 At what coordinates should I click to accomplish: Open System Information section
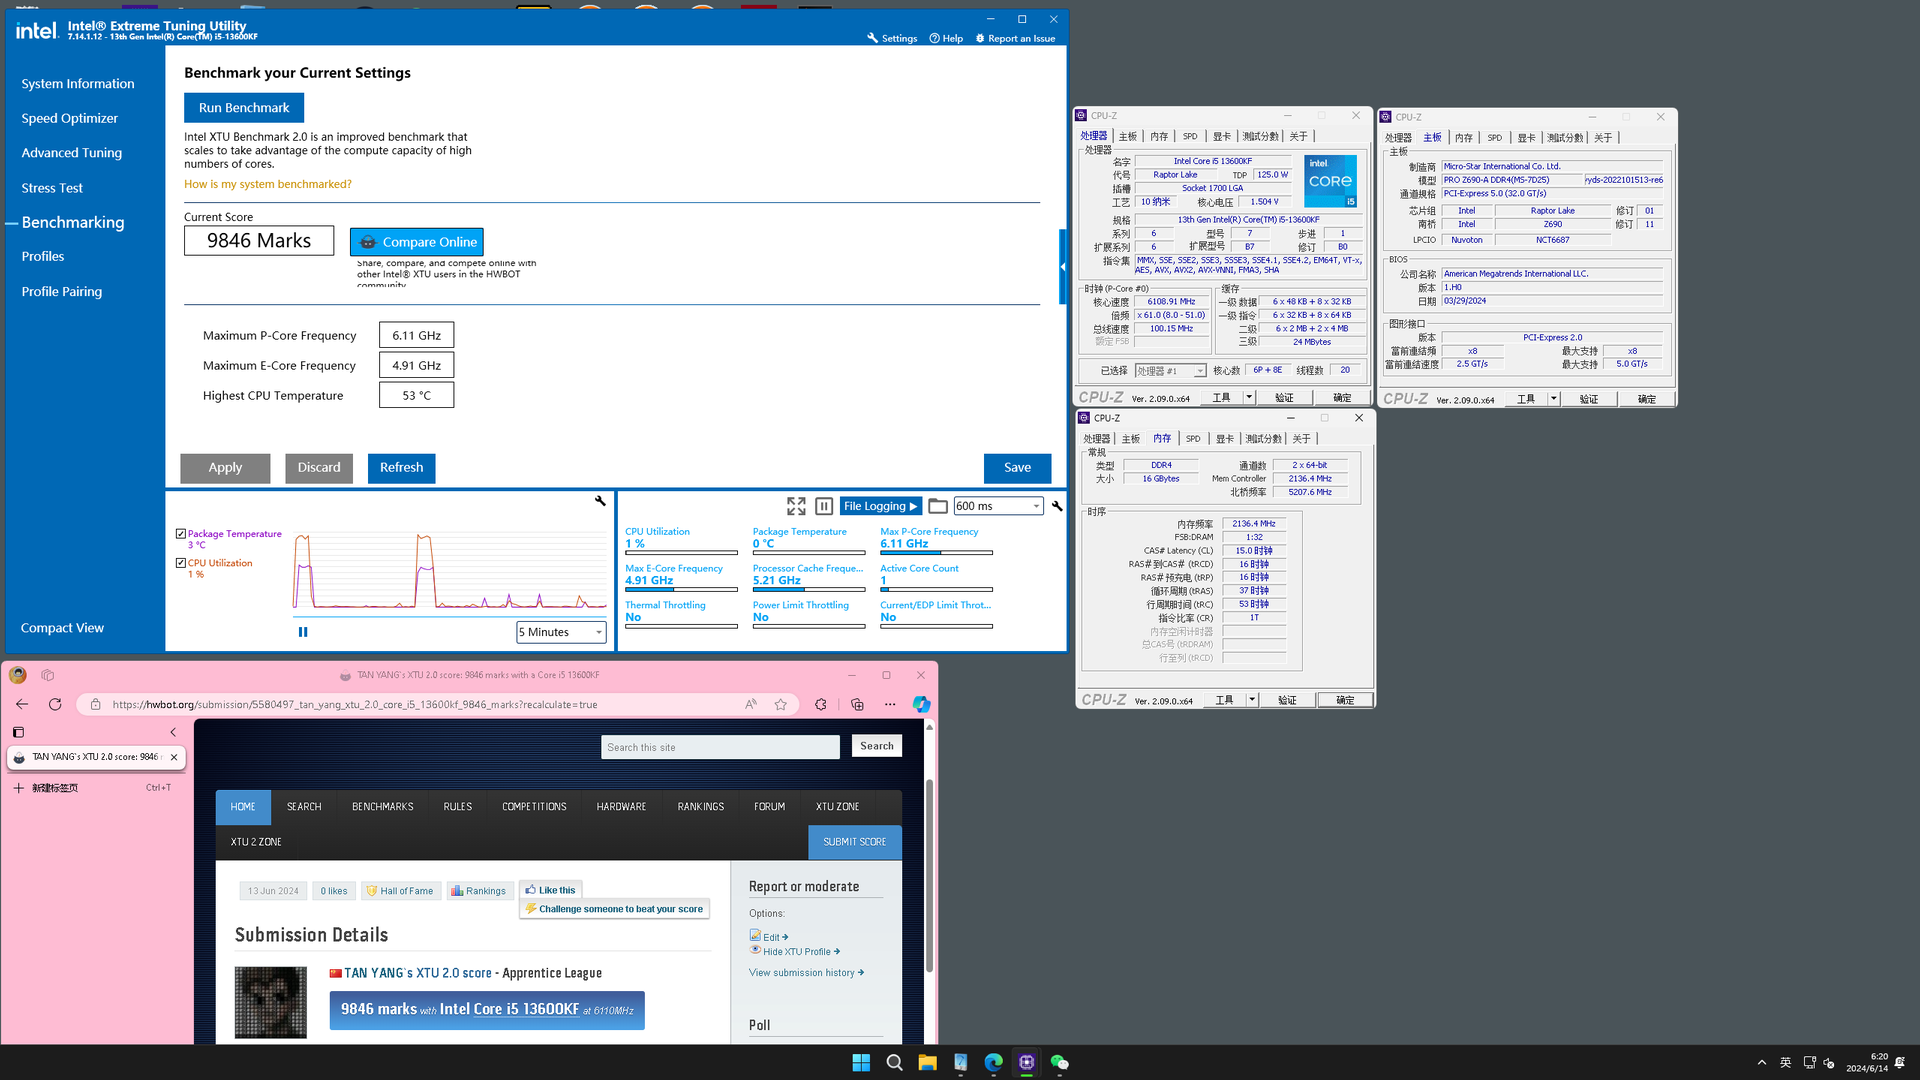(78, 84)
